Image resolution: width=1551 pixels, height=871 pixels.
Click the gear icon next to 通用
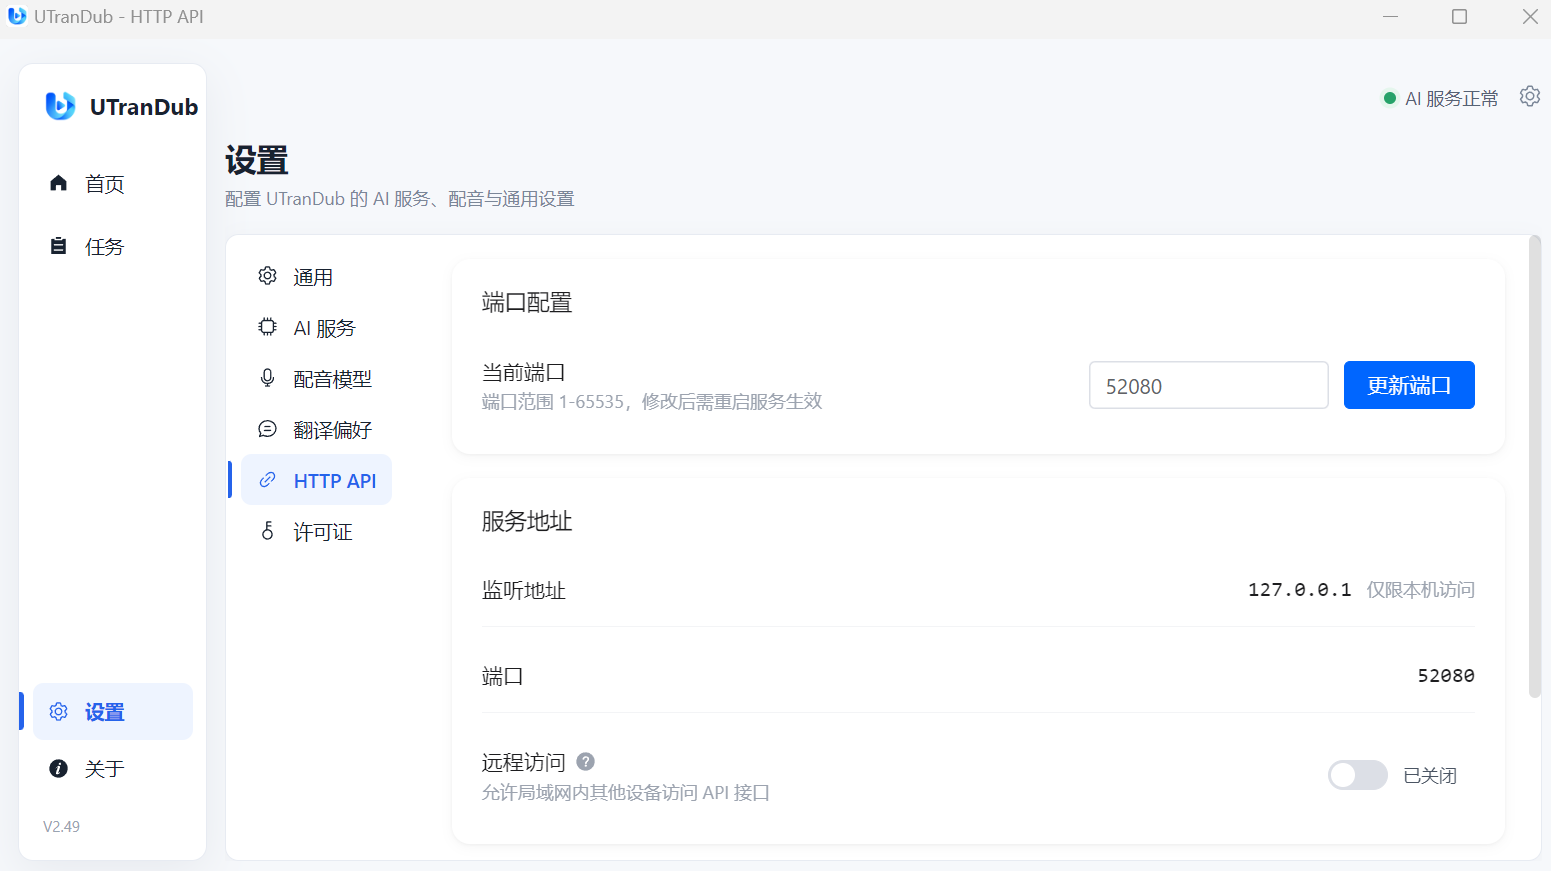[267, 276]
